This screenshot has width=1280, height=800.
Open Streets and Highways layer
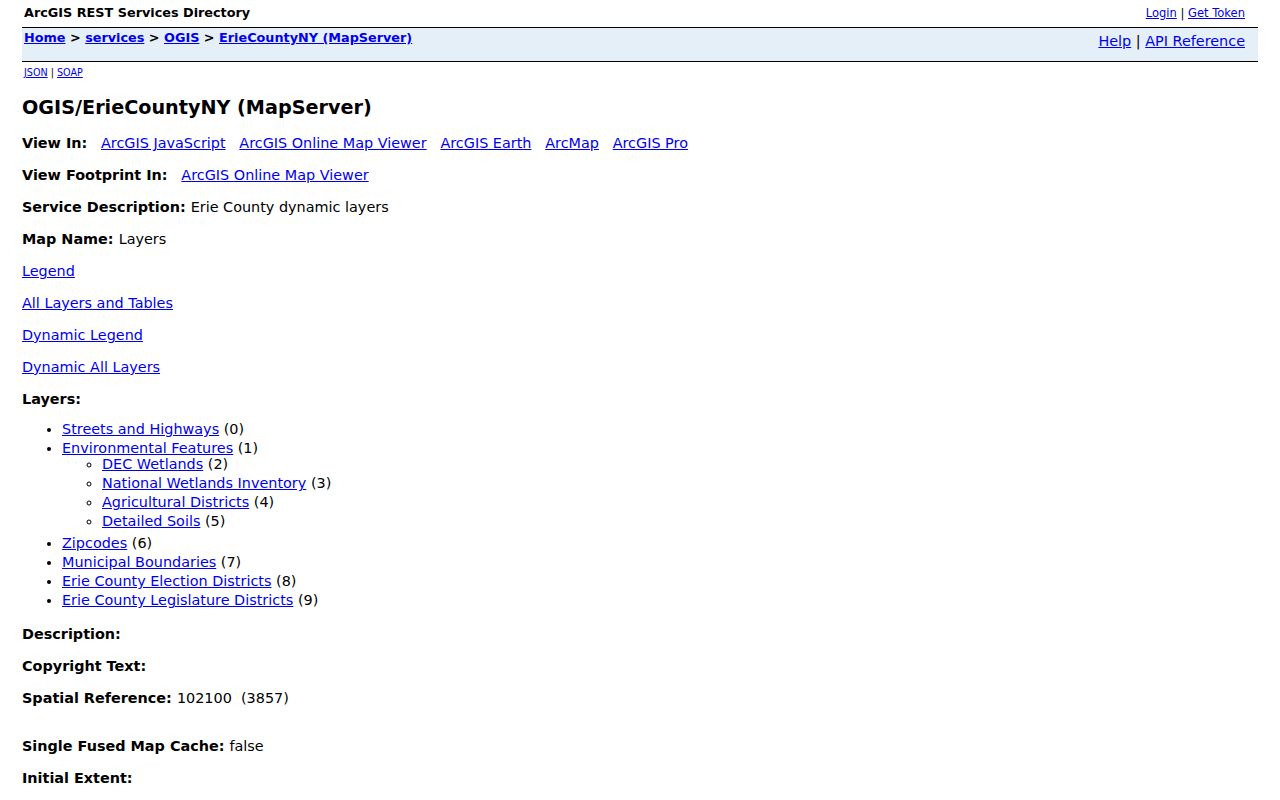pyautogui.click(x=140, y=429)
